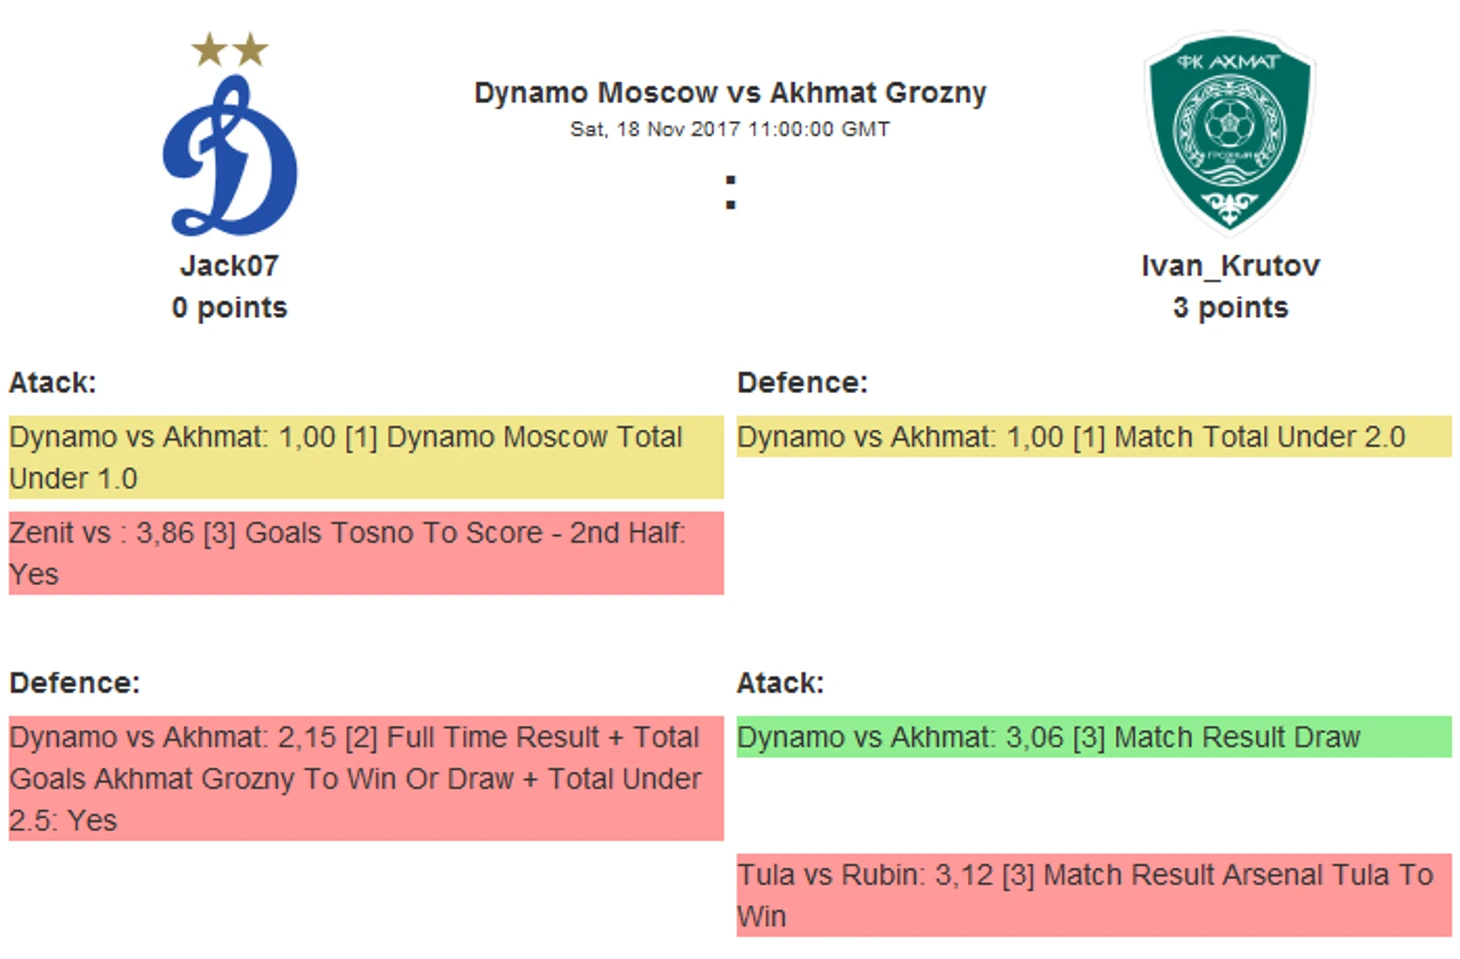This screenshot has height=959, width=1460.
Task: Click the Dynamo Moscow club crest
Action: 230,155
